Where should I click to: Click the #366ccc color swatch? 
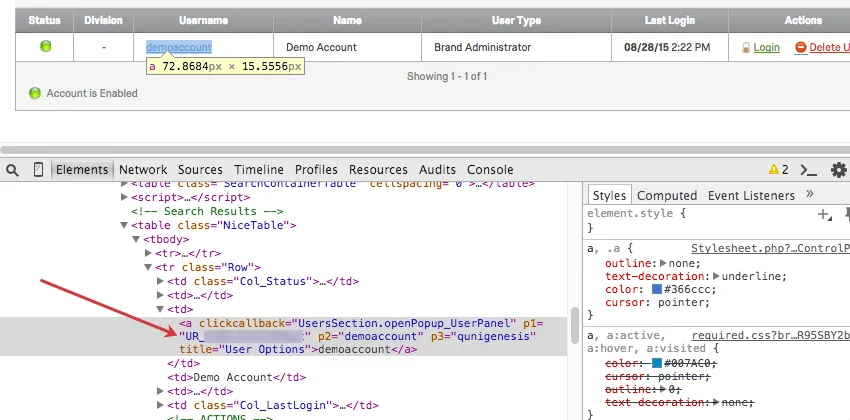(657, 291)
